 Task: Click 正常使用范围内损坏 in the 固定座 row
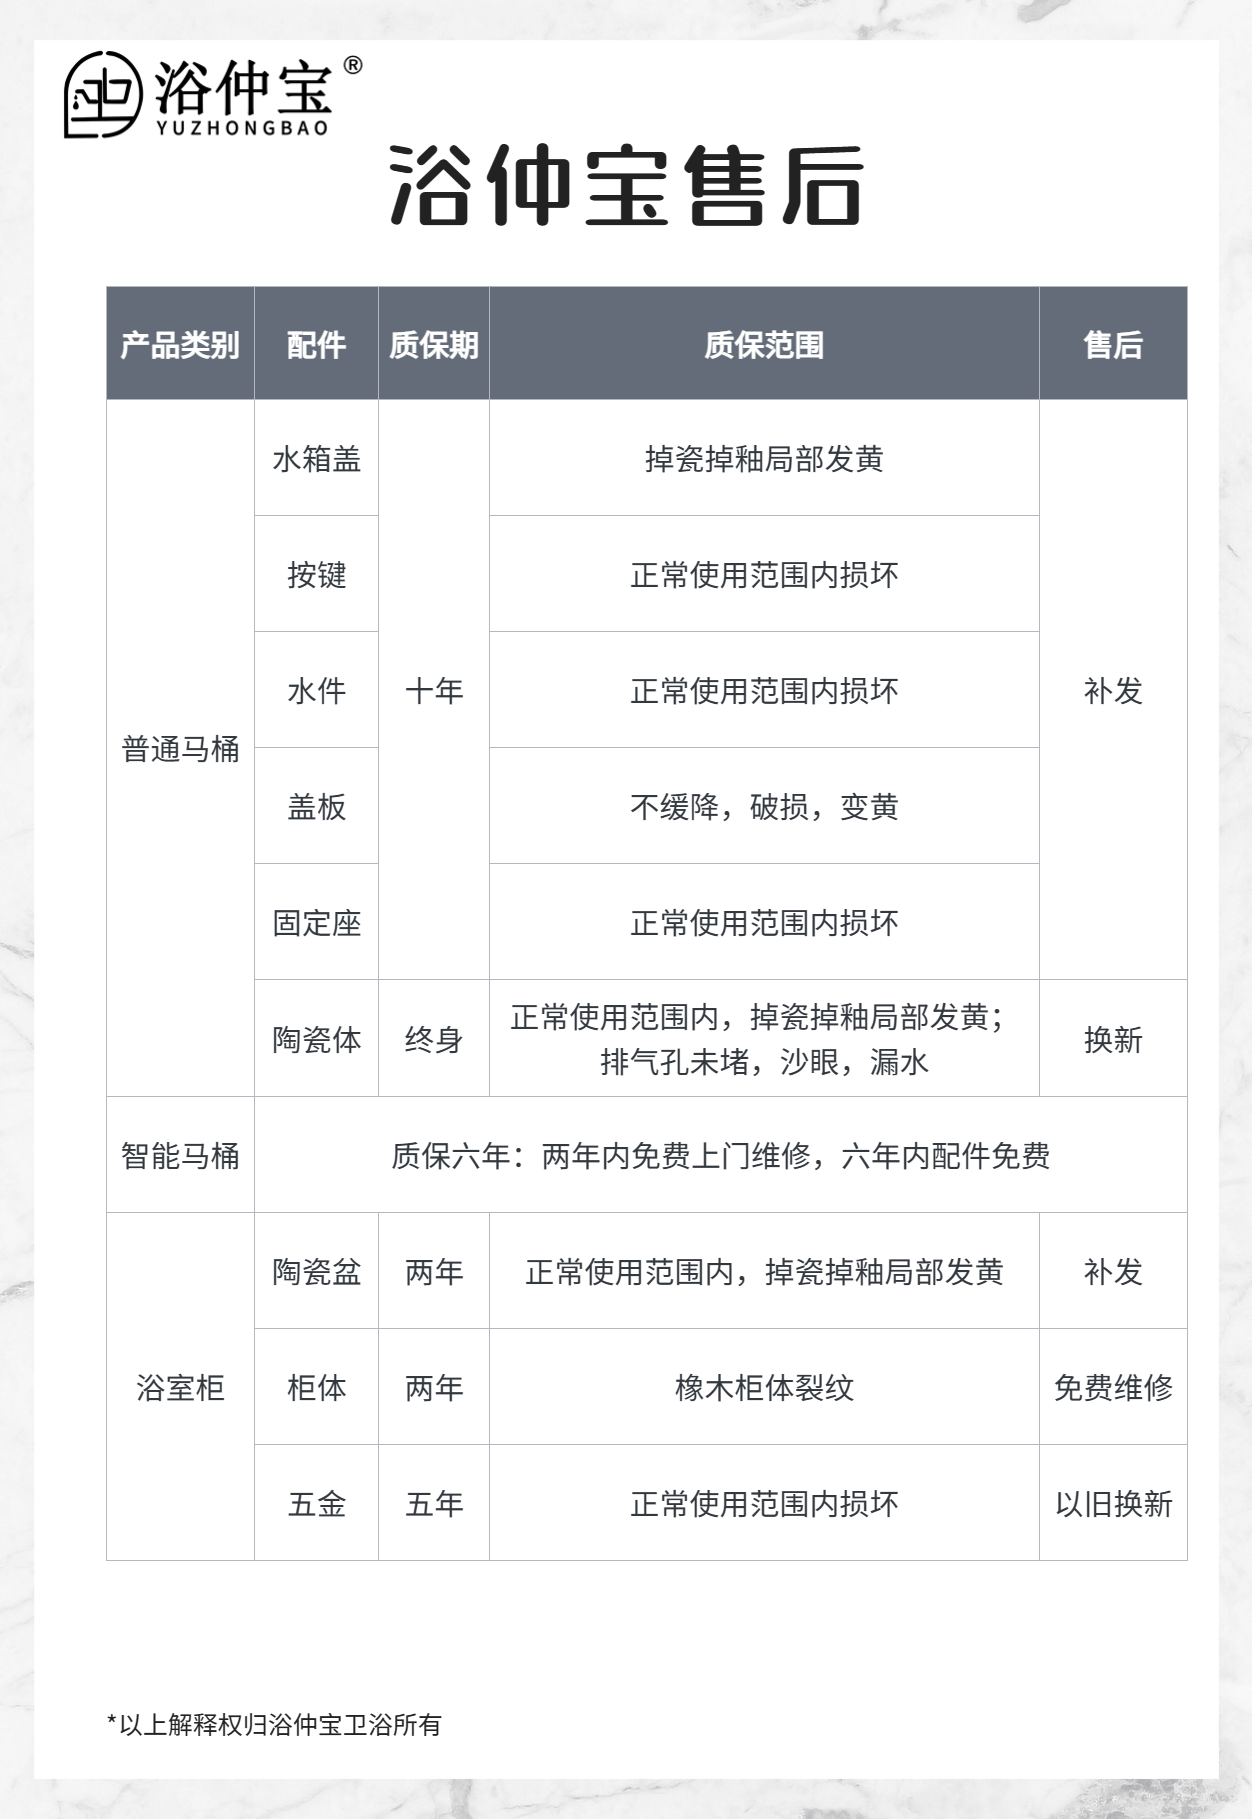pyautogui.click(x=764, y=923)
